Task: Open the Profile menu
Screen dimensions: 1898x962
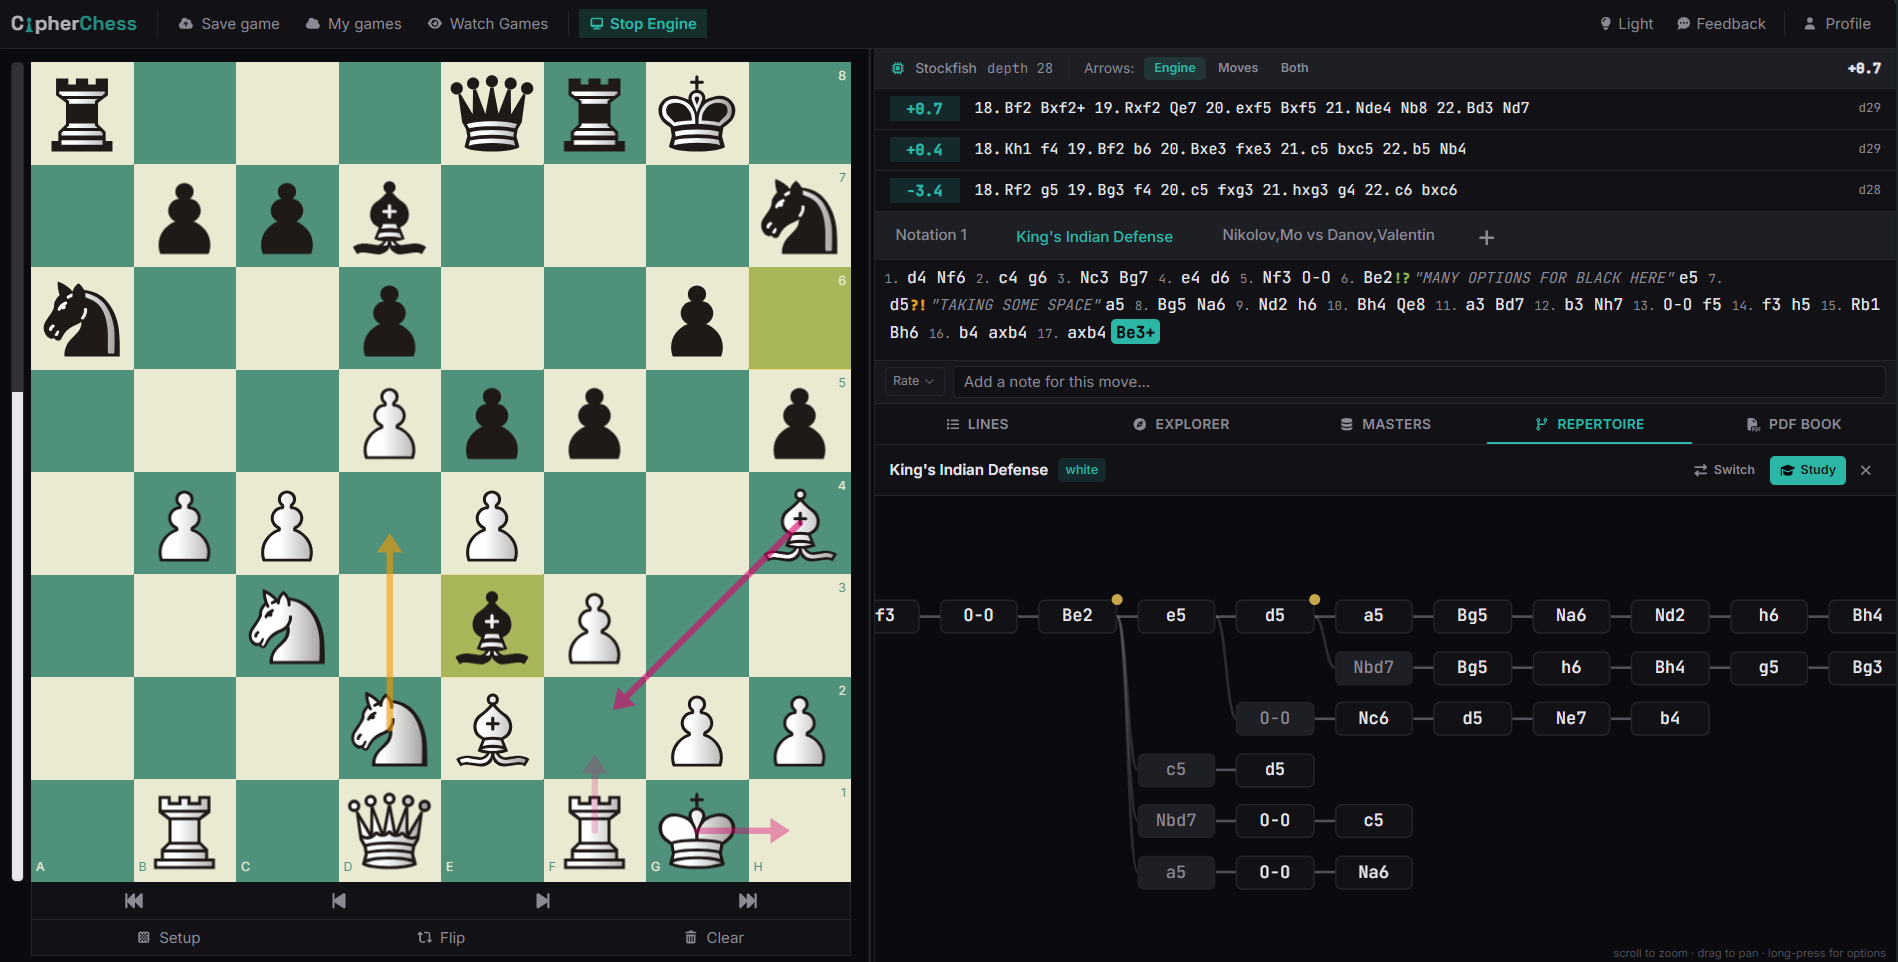Action: point(1837,23)
